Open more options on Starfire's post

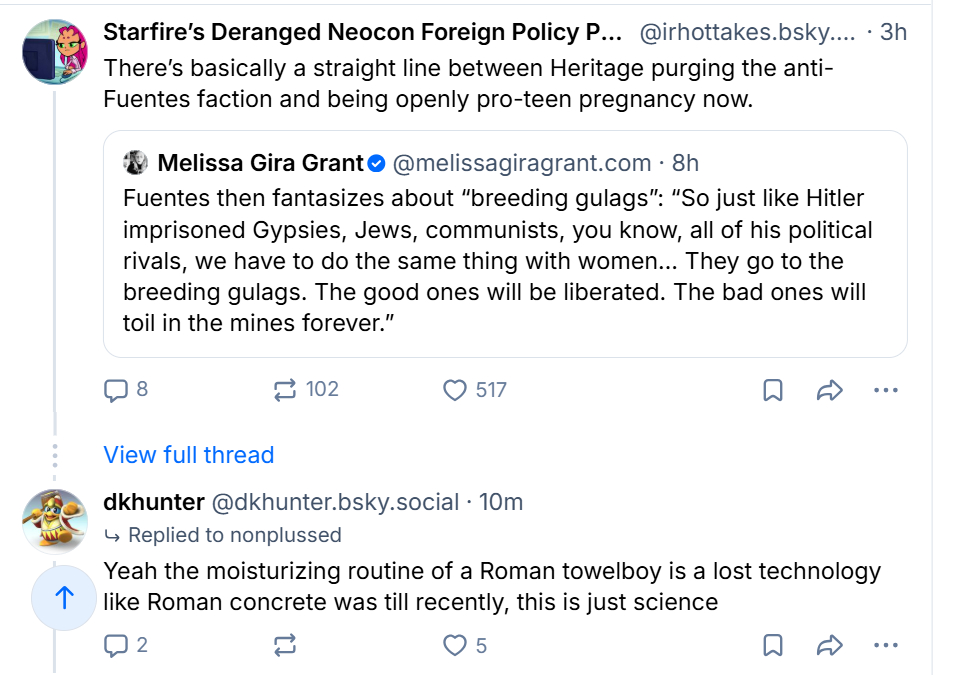coord(885,390)
